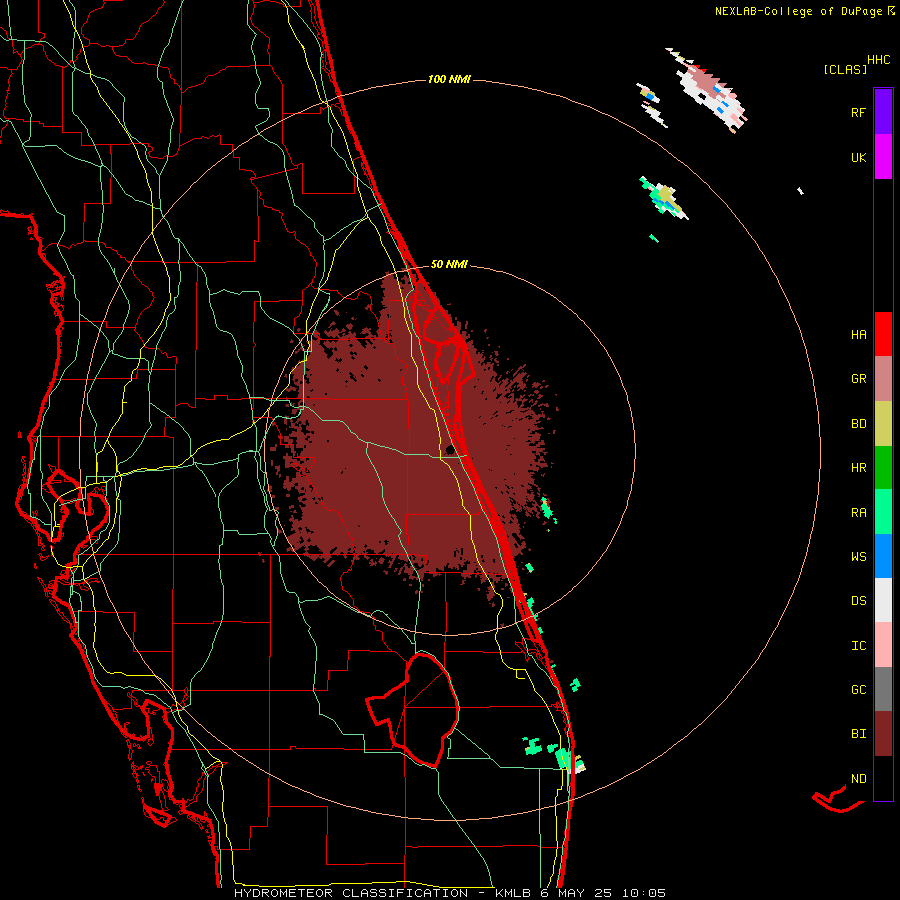Click the RA legend label
Screen dimensions: 900x900
pyautogui.click(x=858, y=513)
